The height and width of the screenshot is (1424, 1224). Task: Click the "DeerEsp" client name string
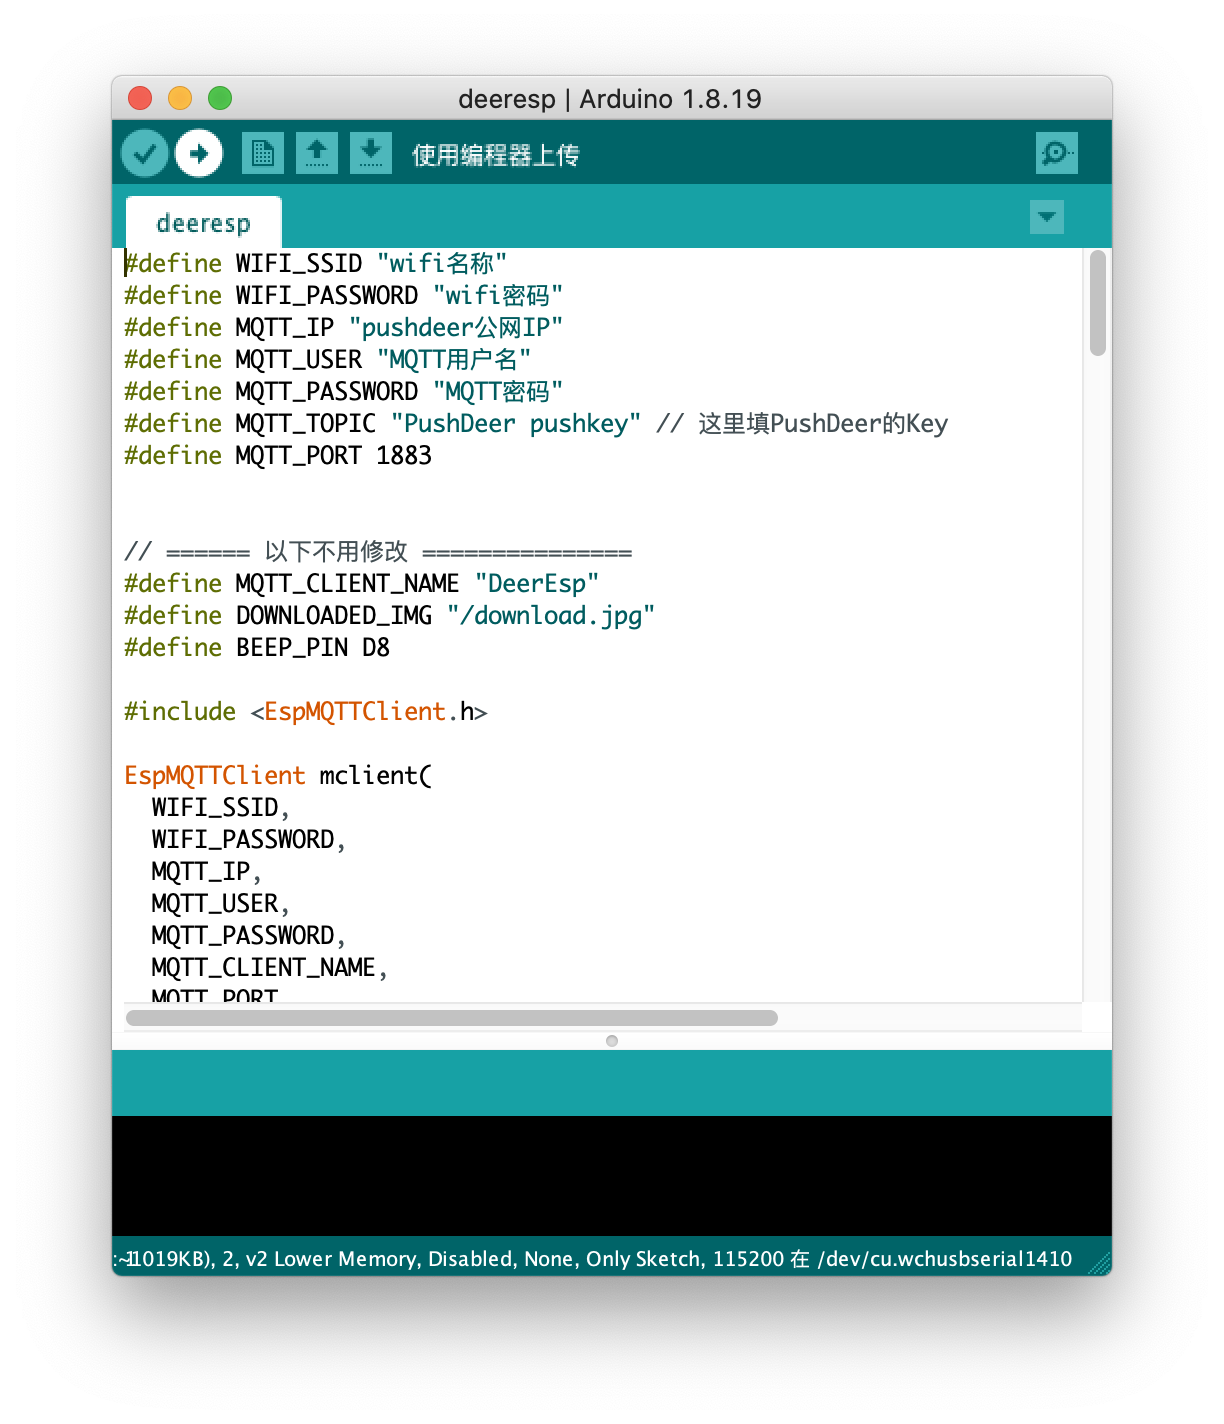point(537,583)
